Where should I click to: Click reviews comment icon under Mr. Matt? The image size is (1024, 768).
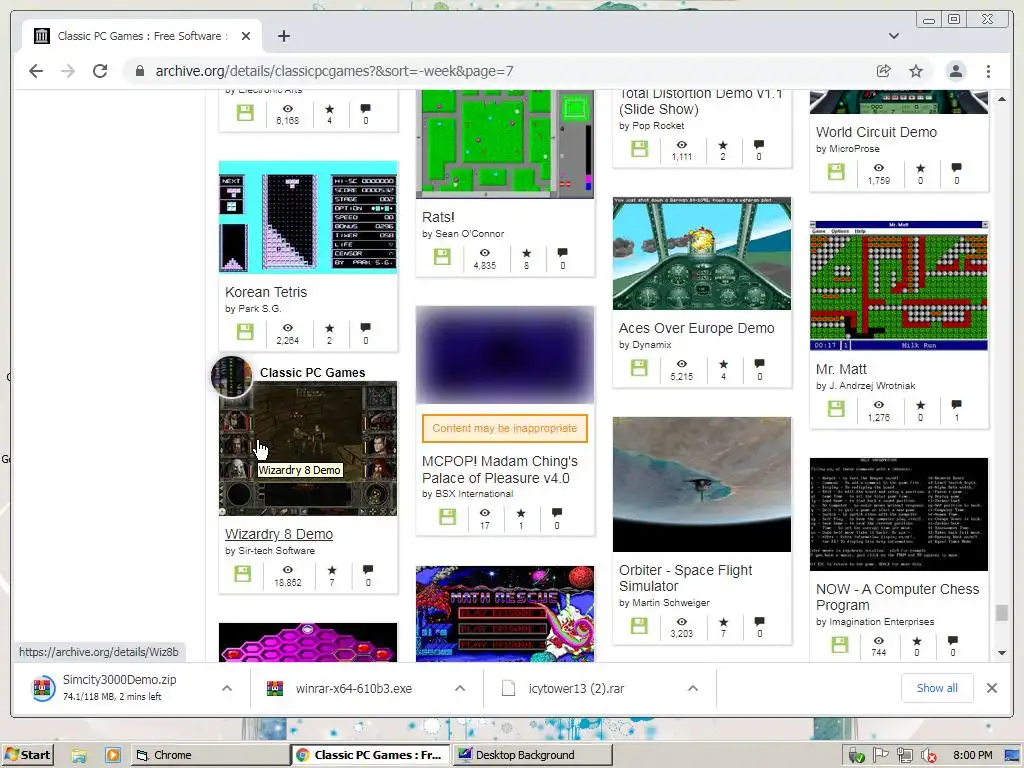pyautogui.click(x=956, y=405)
